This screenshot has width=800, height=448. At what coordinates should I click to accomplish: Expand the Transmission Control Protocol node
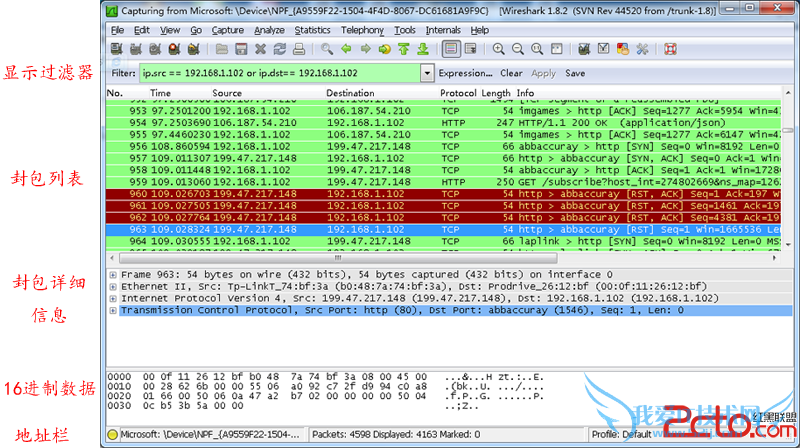pyautogui.click(x=112, y=311)
